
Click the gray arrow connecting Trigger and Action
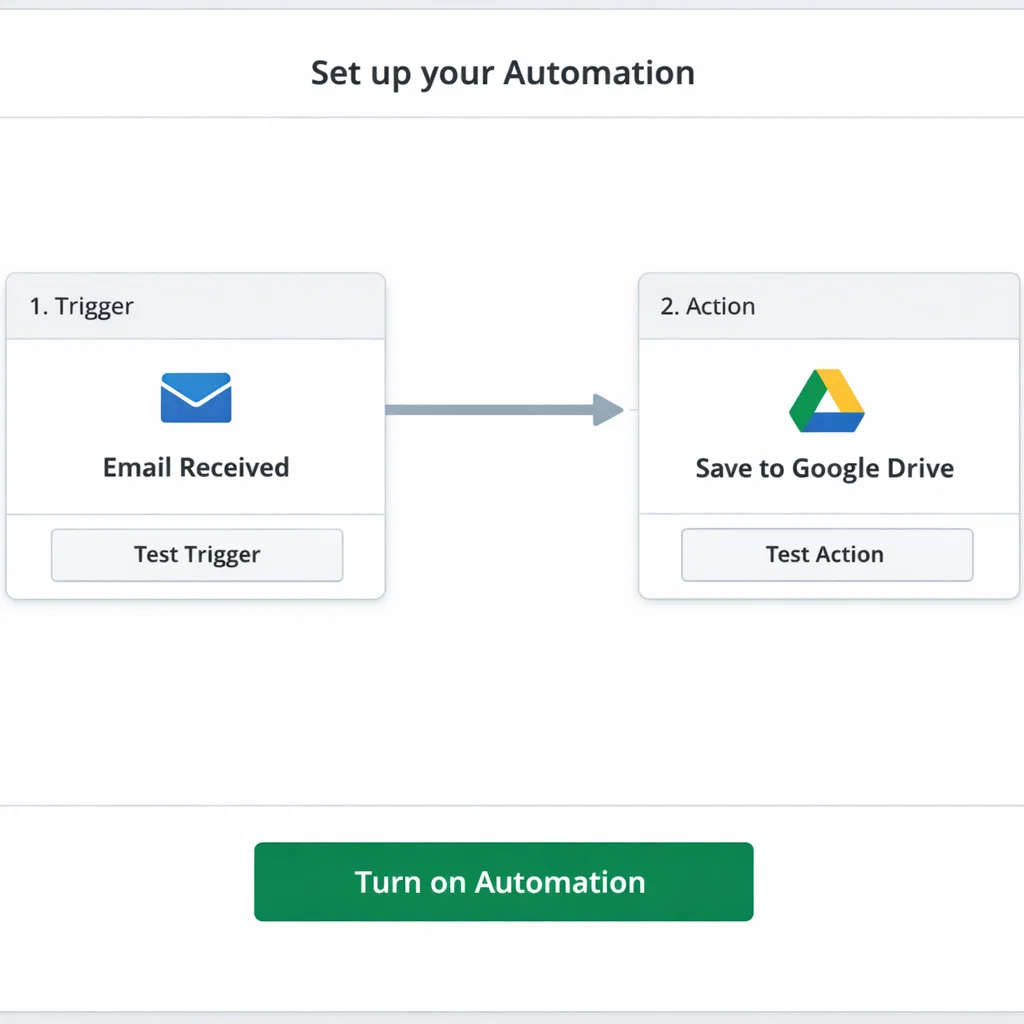tap(505, 409)
